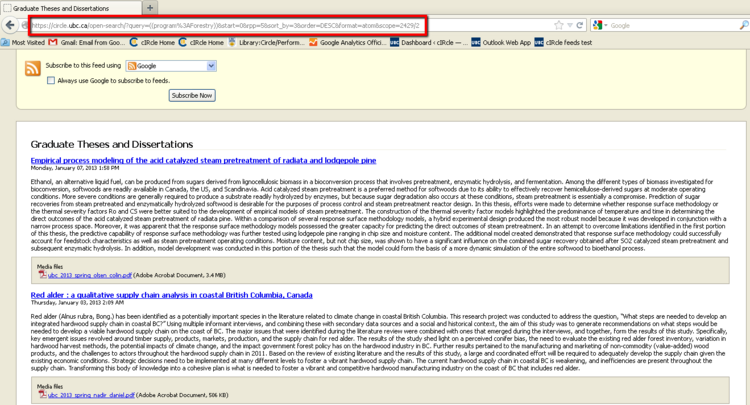Enable 'Always use Google to subscribe to feeds'
This screenshot has width=750, height=405.
[52, 80]
